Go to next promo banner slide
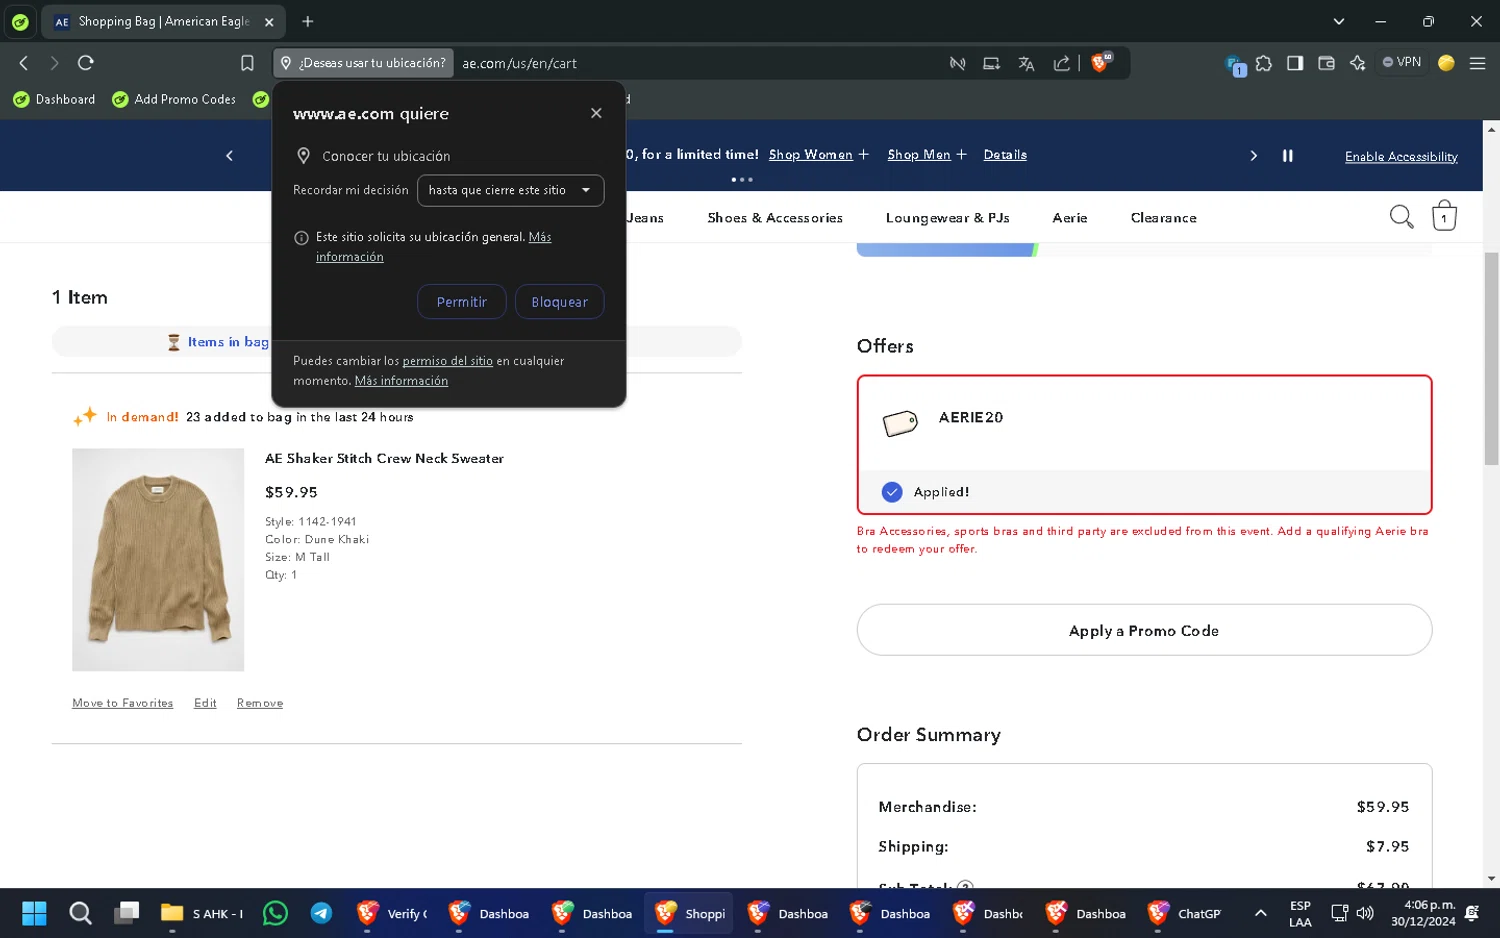Screen dimensions: 1500x938 [x=1254, y=156]
